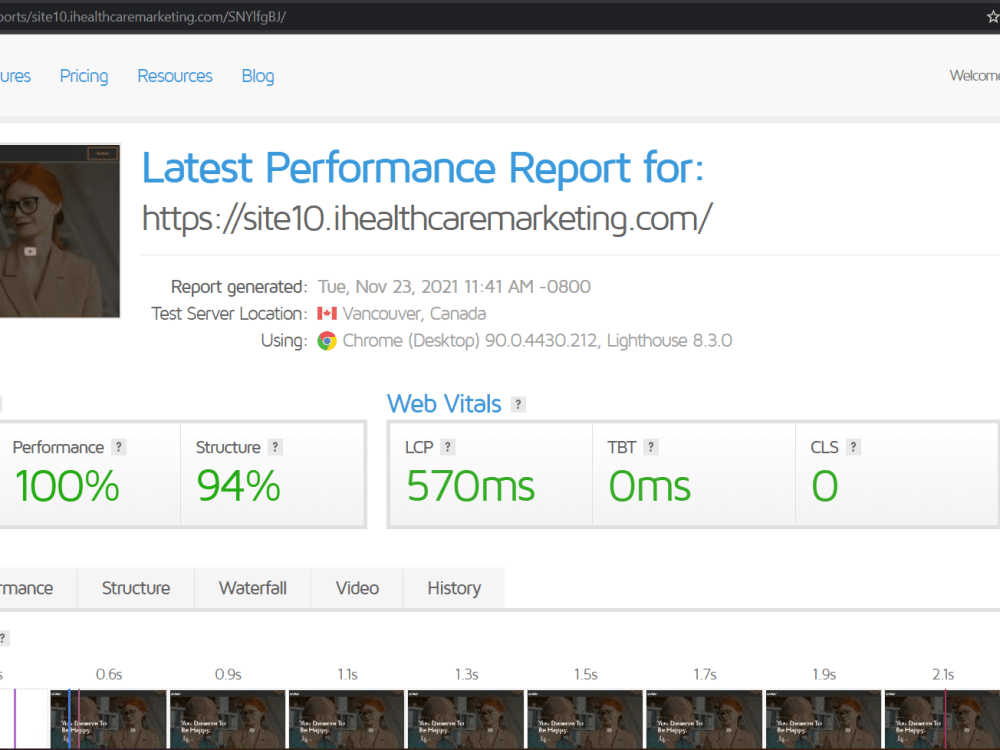Select the 0.9s filmstrip frame
This screenshot has height=750, width=1000.
[228, 719]
